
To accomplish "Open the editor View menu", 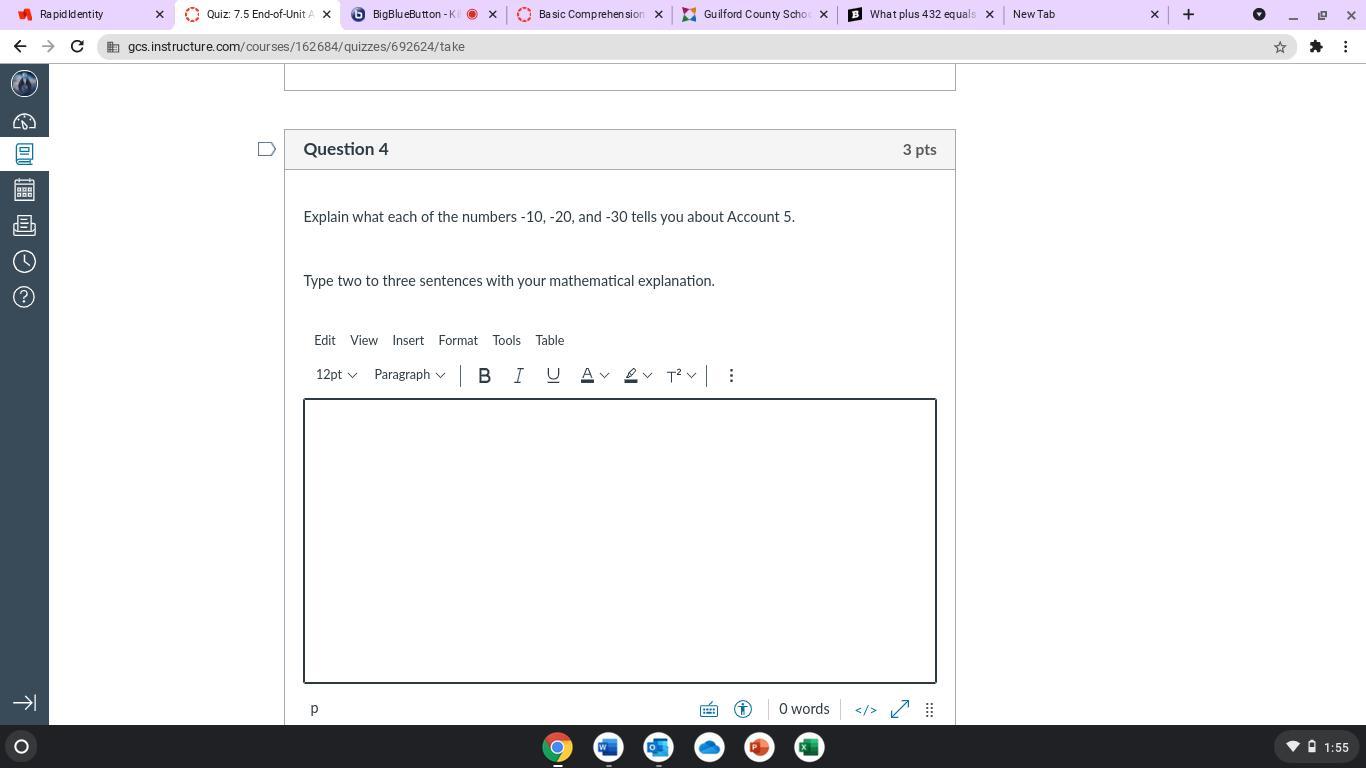I will [364, 340].
